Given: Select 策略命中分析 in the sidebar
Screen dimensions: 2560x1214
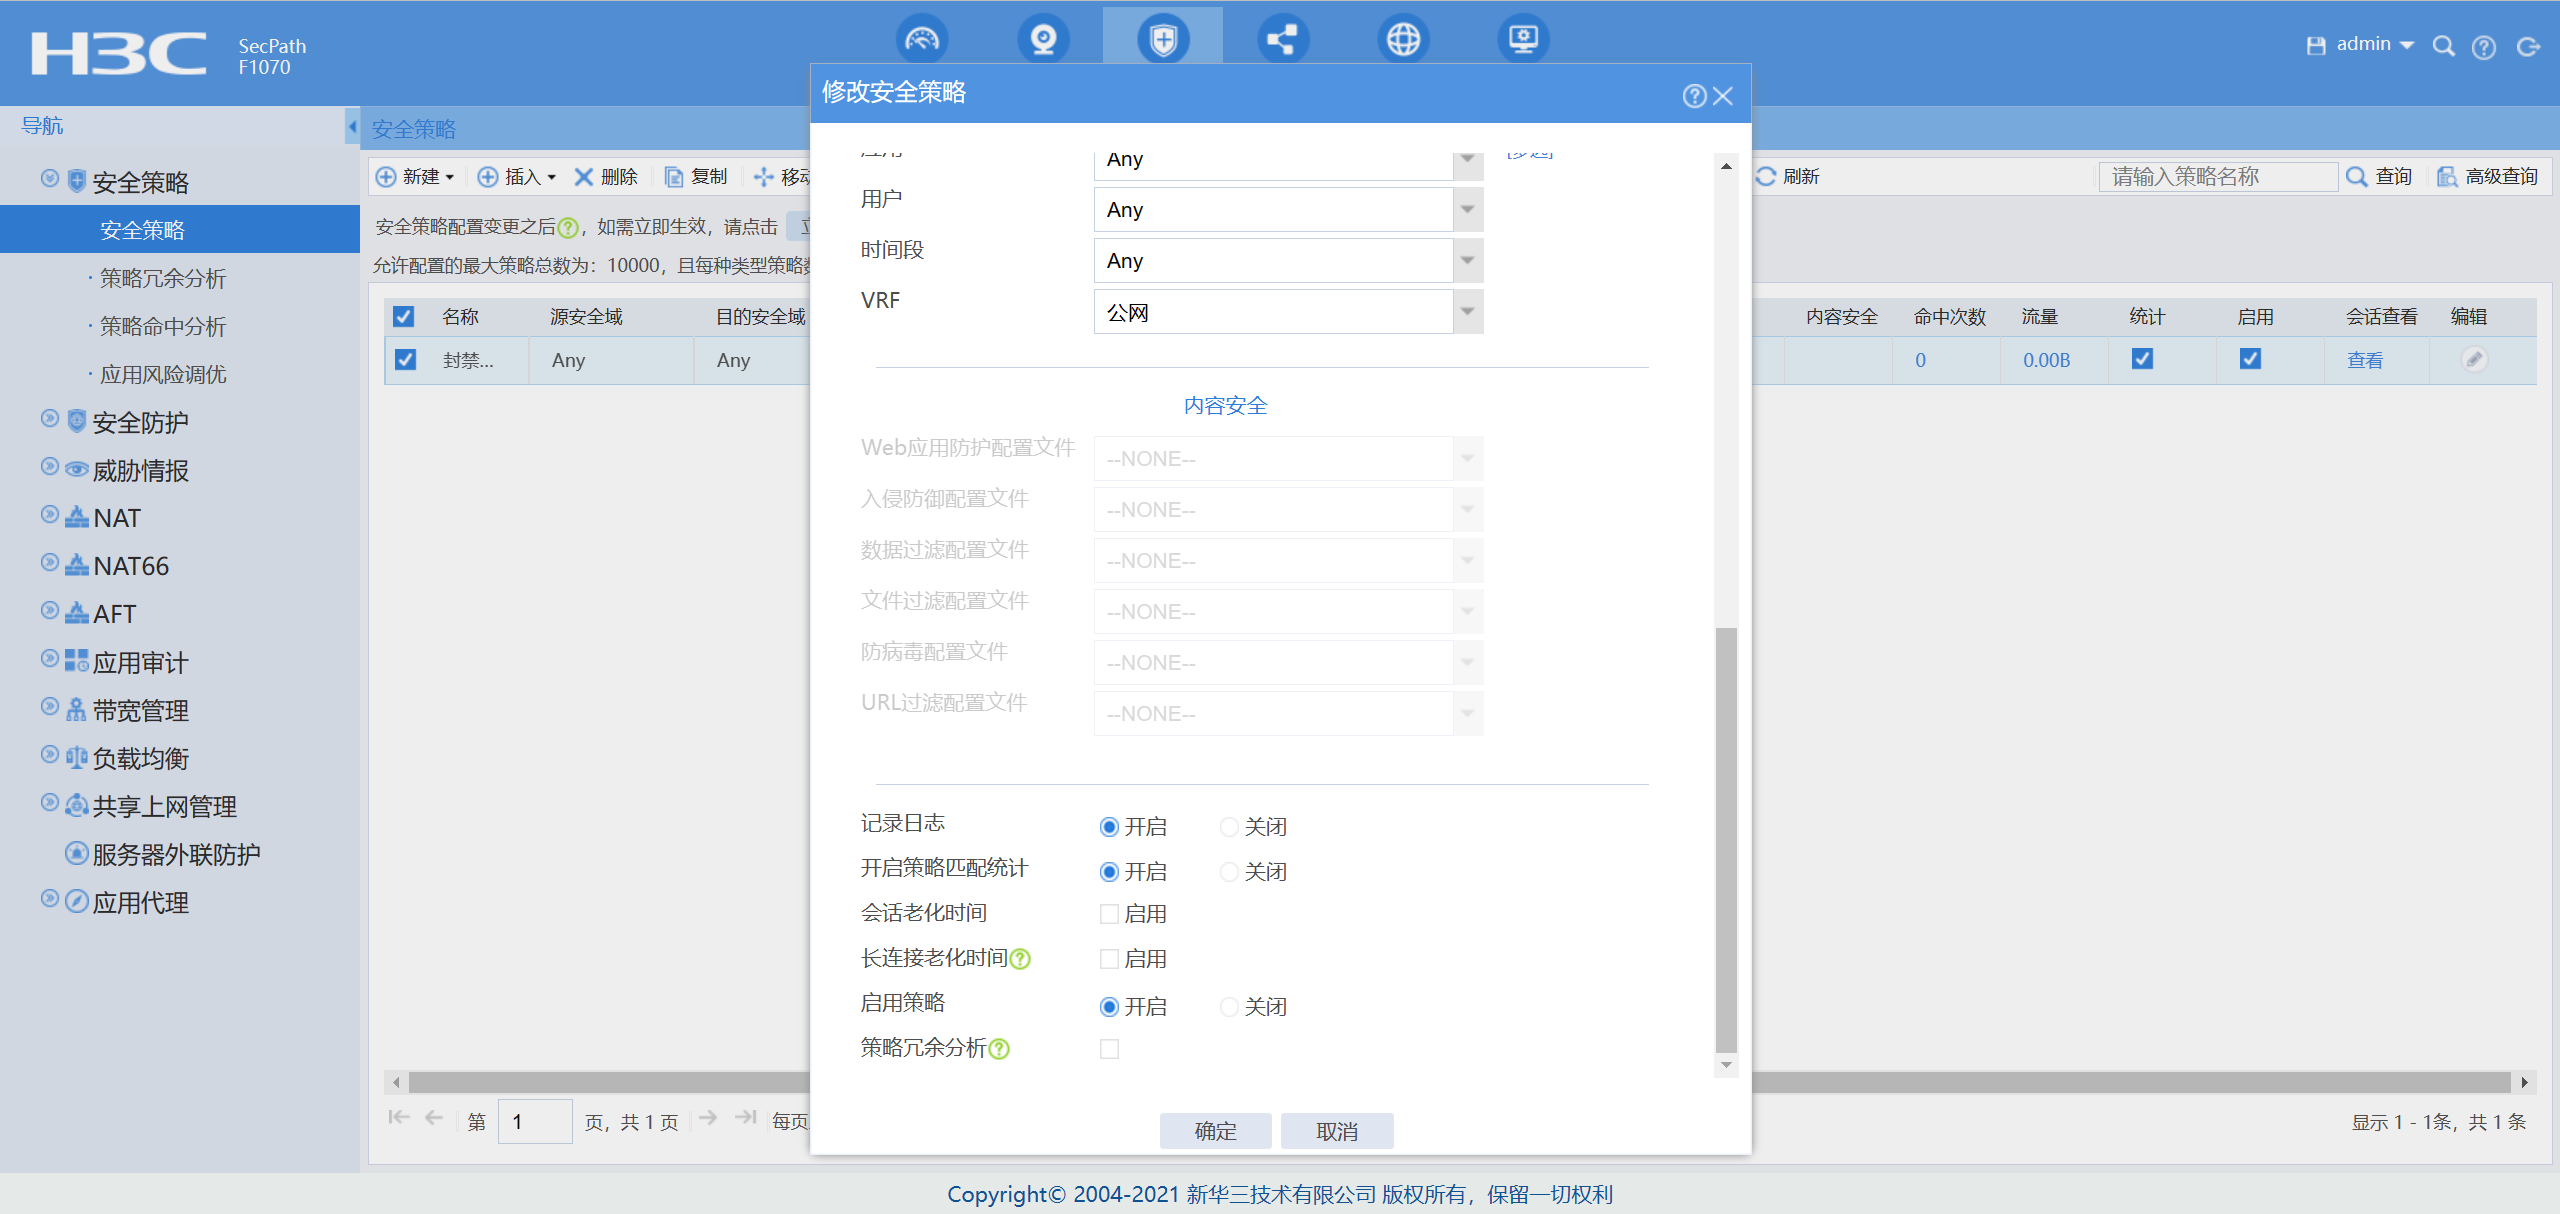Looking at the screenshot, I should (x=163, y=327).
